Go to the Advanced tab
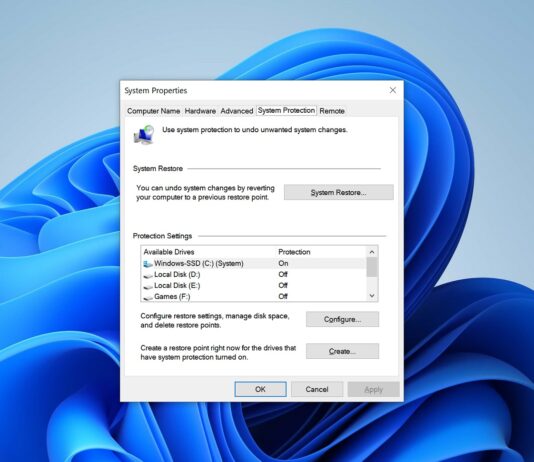Screen dimensions: 534x462 237,111
